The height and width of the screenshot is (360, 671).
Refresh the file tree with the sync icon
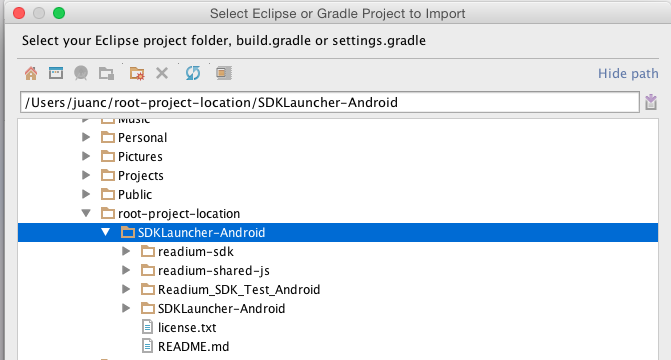pyautogui.click(x=193, y=73)
